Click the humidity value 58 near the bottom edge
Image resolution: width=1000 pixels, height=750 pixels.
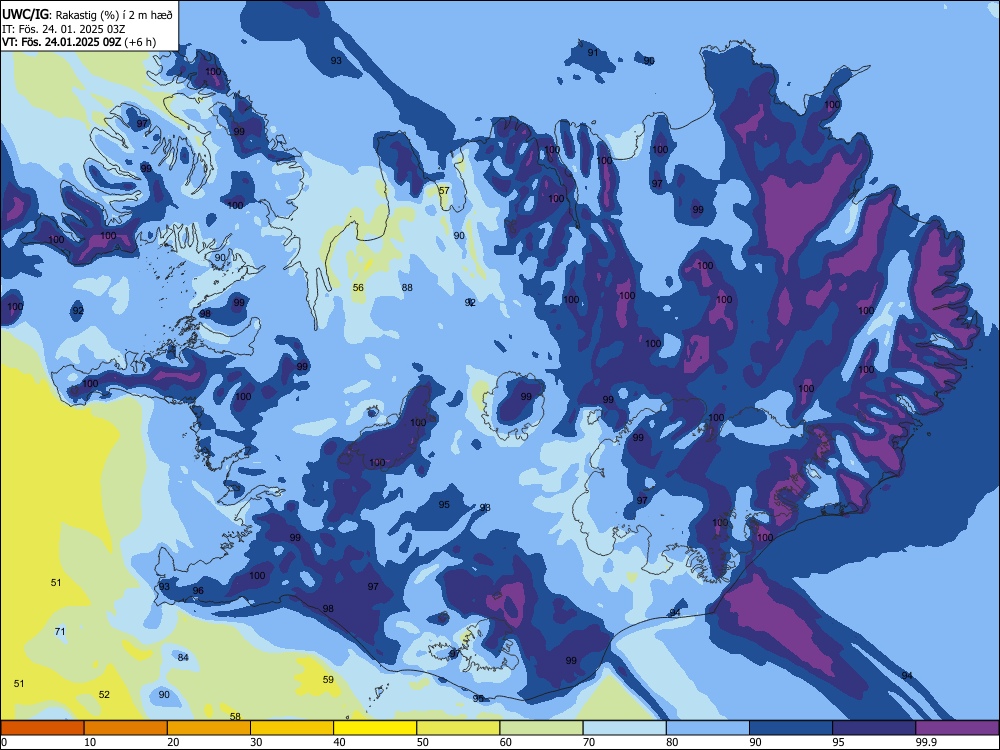point(235,716)
